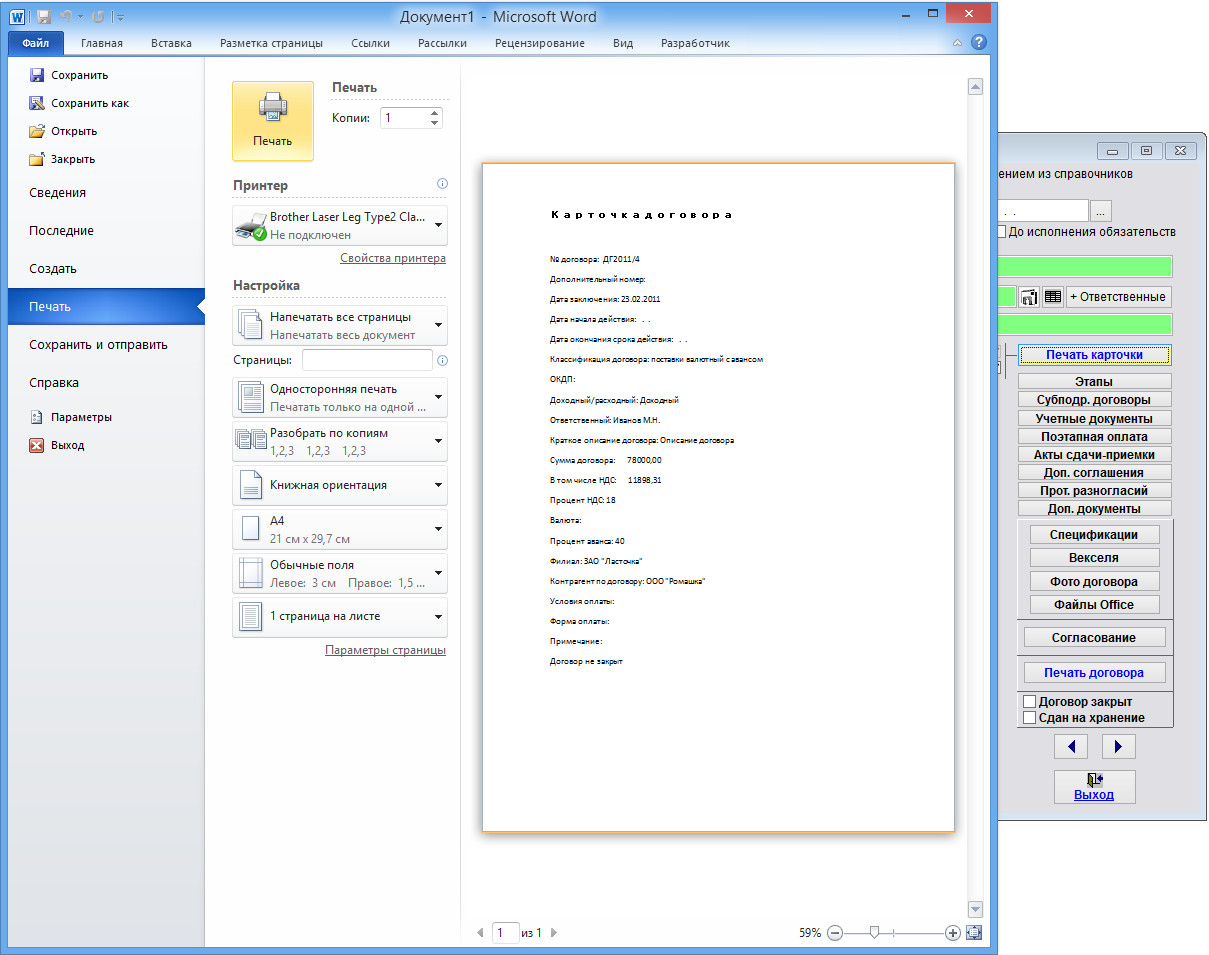
Task: Zoom out with the minus button
Action: coord(836,933)
